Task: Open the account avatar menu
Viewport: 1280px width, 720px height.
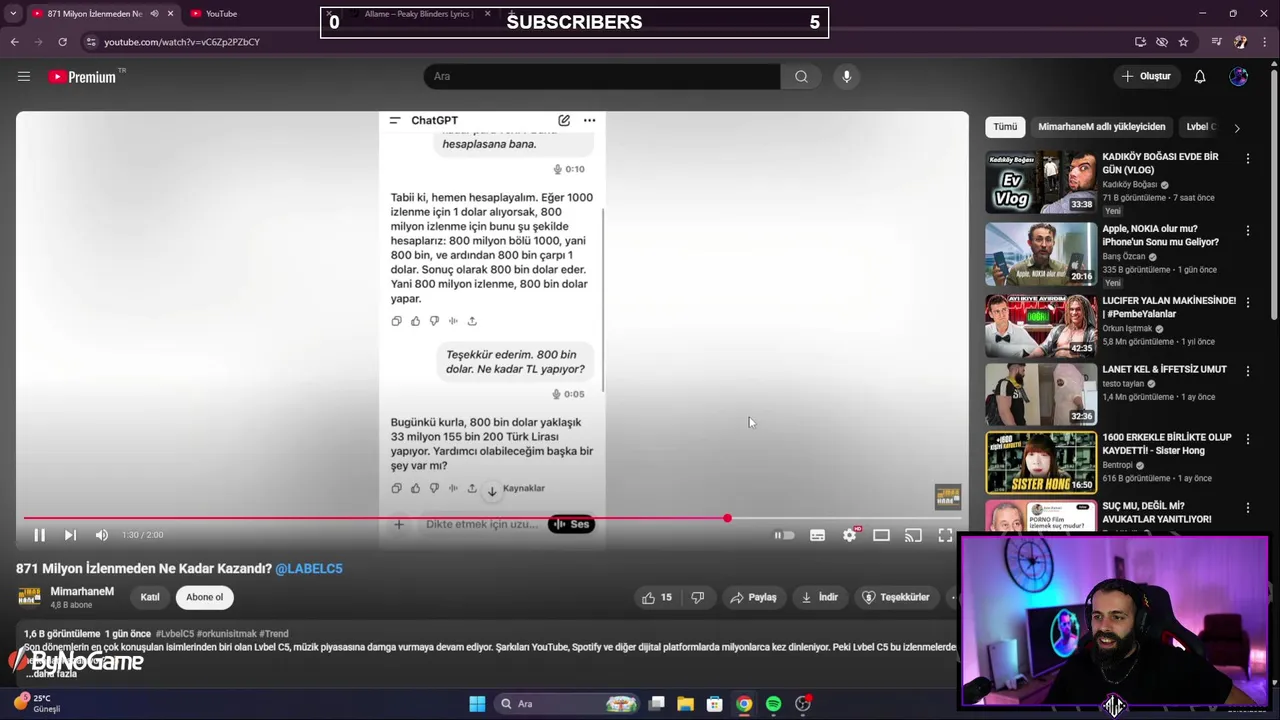Action: click(x=1238, y=77)
